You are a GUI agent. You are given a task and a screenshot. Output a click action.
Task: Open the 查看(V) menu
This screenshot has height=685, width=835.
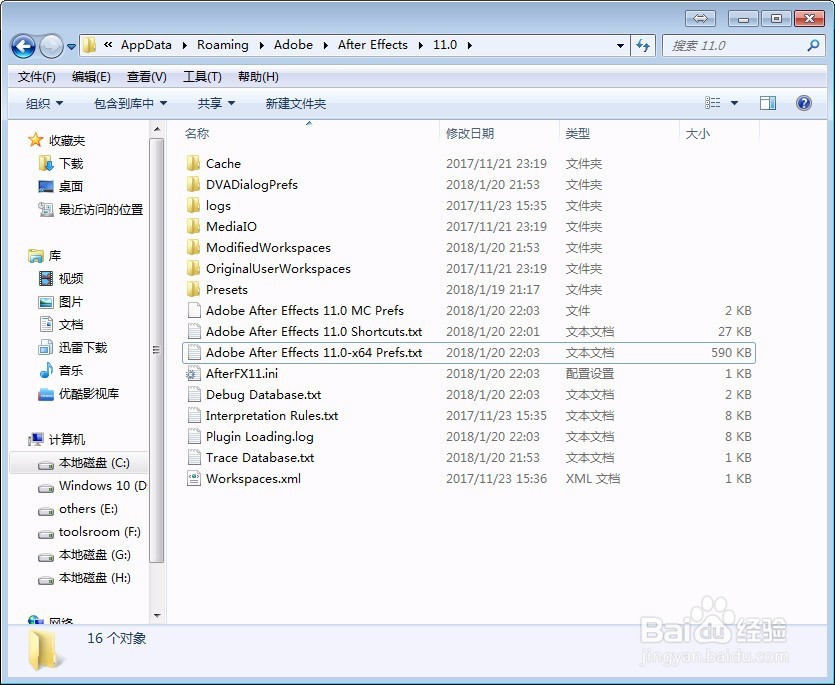pos(146,77)
